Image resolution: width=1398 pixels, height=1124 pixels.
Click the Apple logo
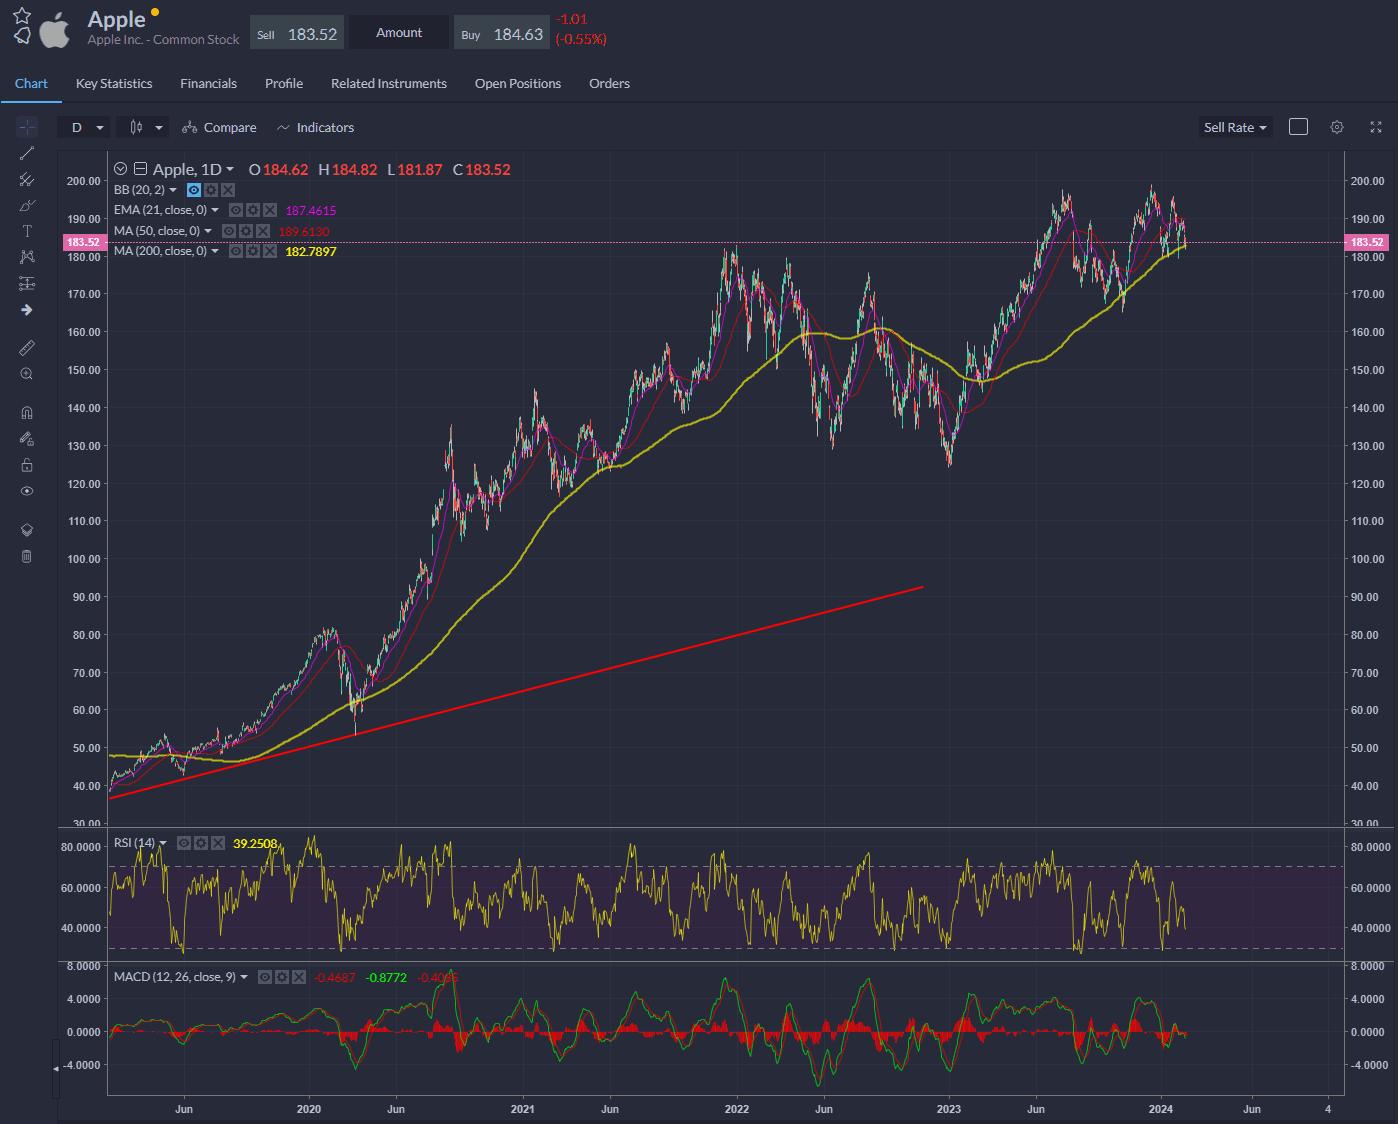[x=55, y=29]
